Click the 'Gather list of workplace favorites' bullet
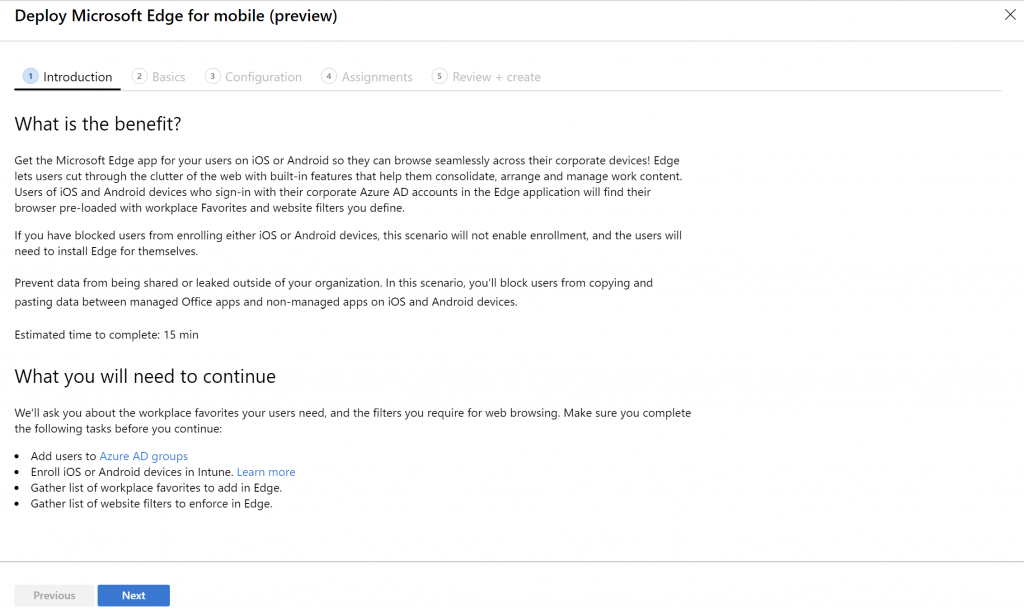This screenshot has height=615, width=1024. point(156,488)
